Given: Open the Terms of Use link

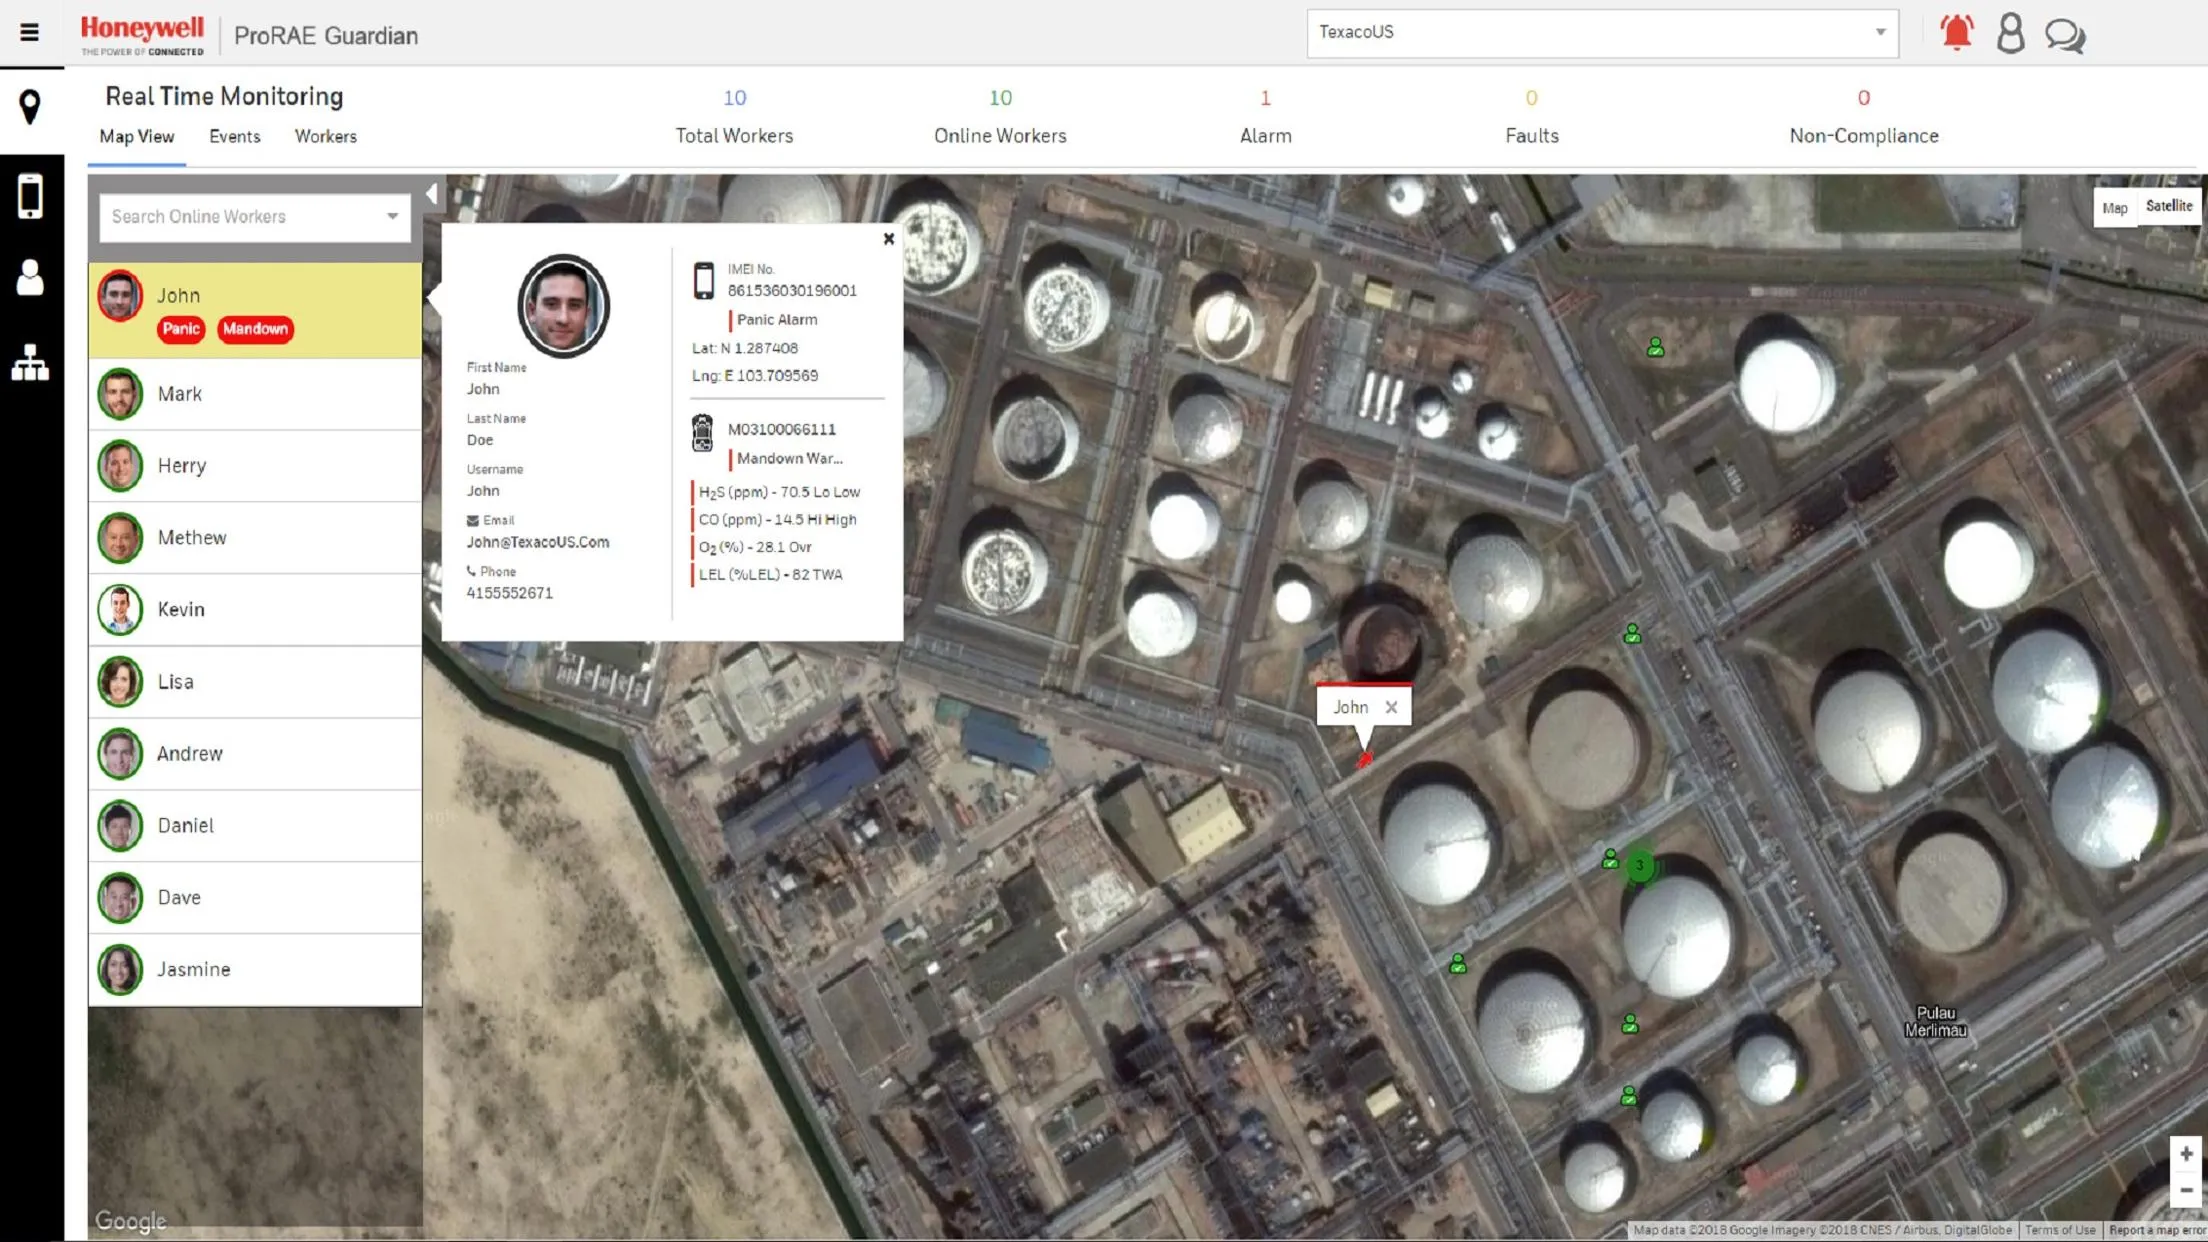Looking at the screenshot, I should pyautogui.click(x=2059, y=1231).
